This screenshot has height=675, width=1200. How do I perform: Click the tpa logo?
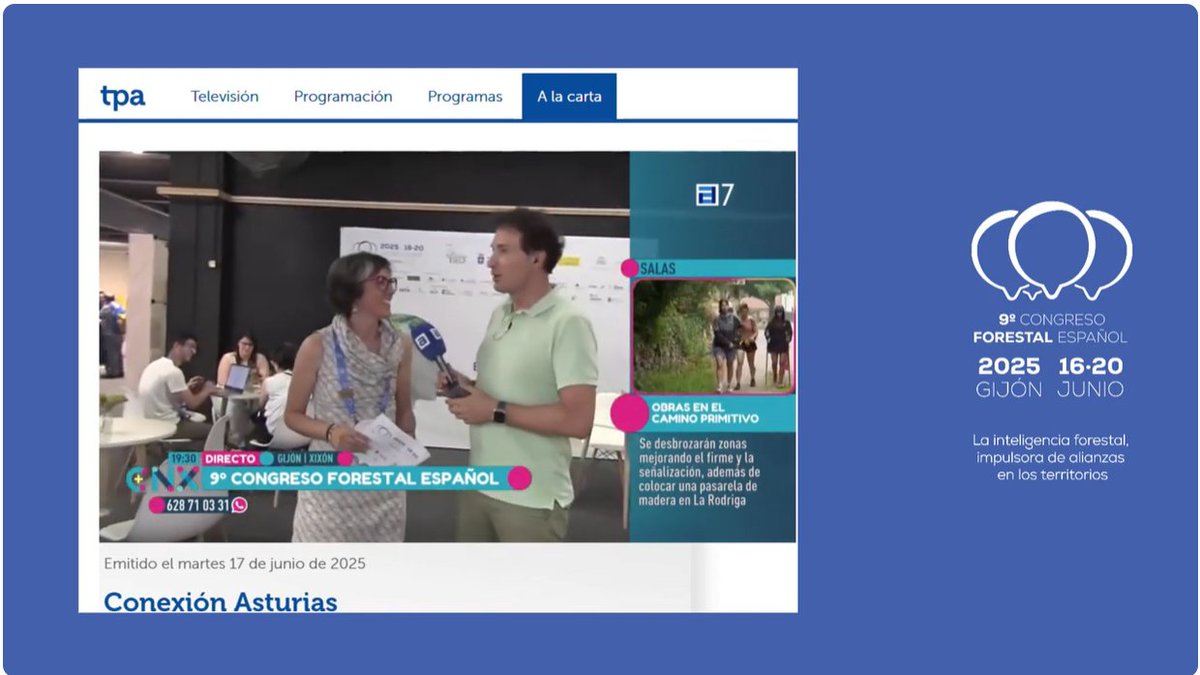[x=122, y=97]
